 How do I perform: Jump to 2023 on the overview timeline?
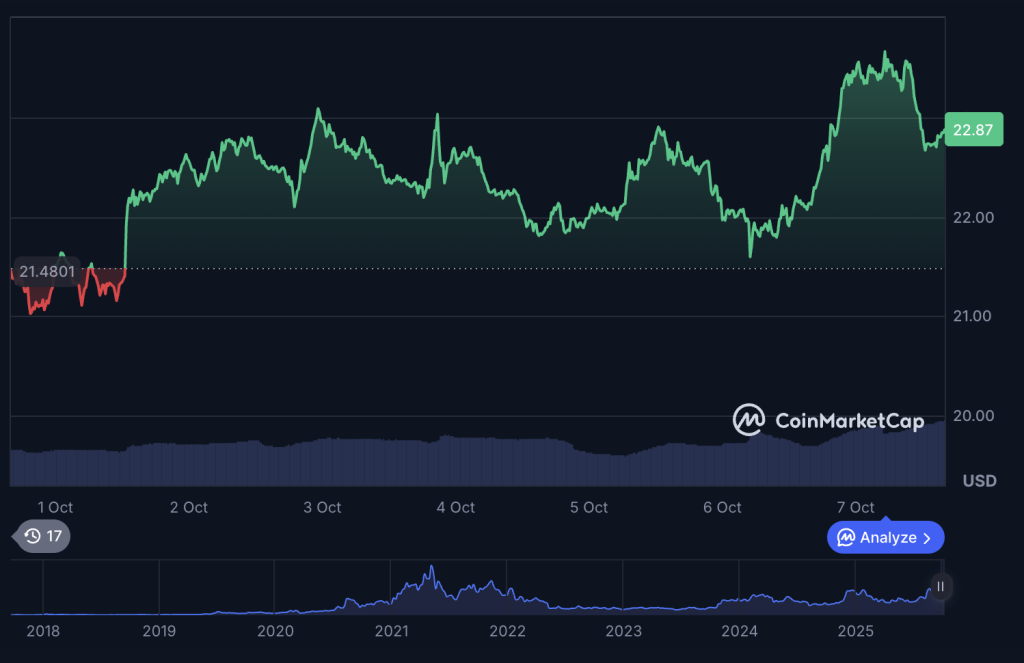623,631
